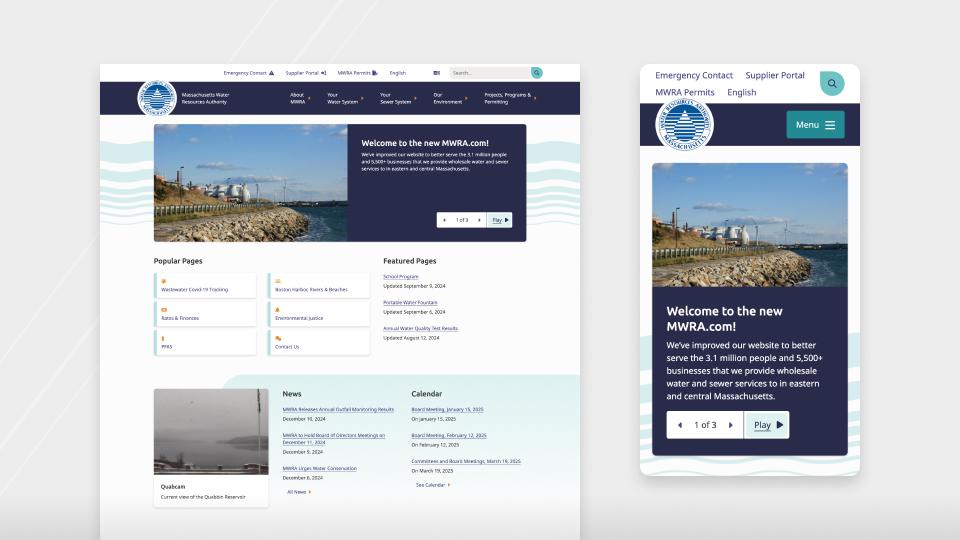Open Projects, Programs & Permitting menu
The image size is (960, 540).
(x=508, y=99)
